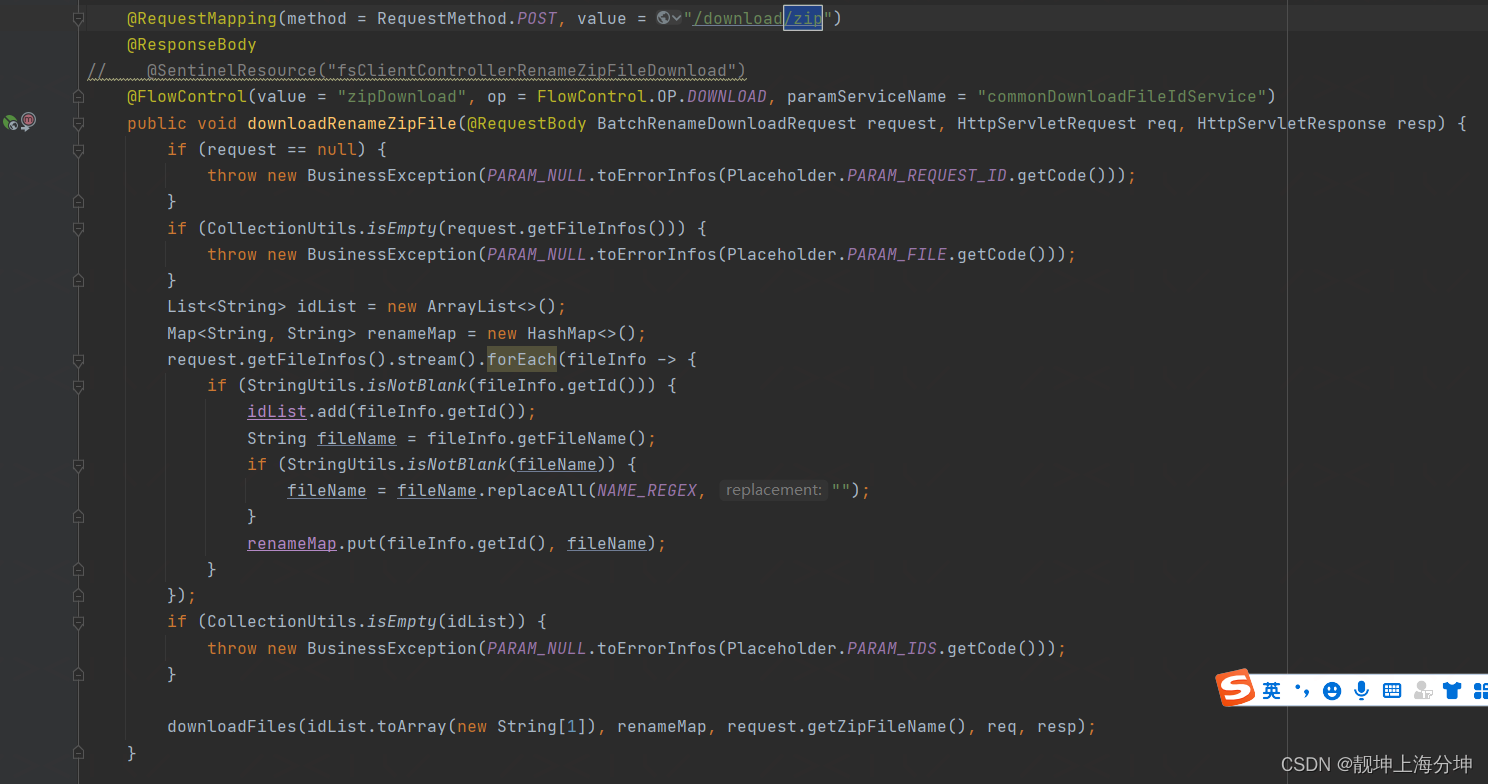This screenshot has height=784, width=1488.
Task: Click the green Spring endpoint gutter icon
Action: (x=10, y=122)
